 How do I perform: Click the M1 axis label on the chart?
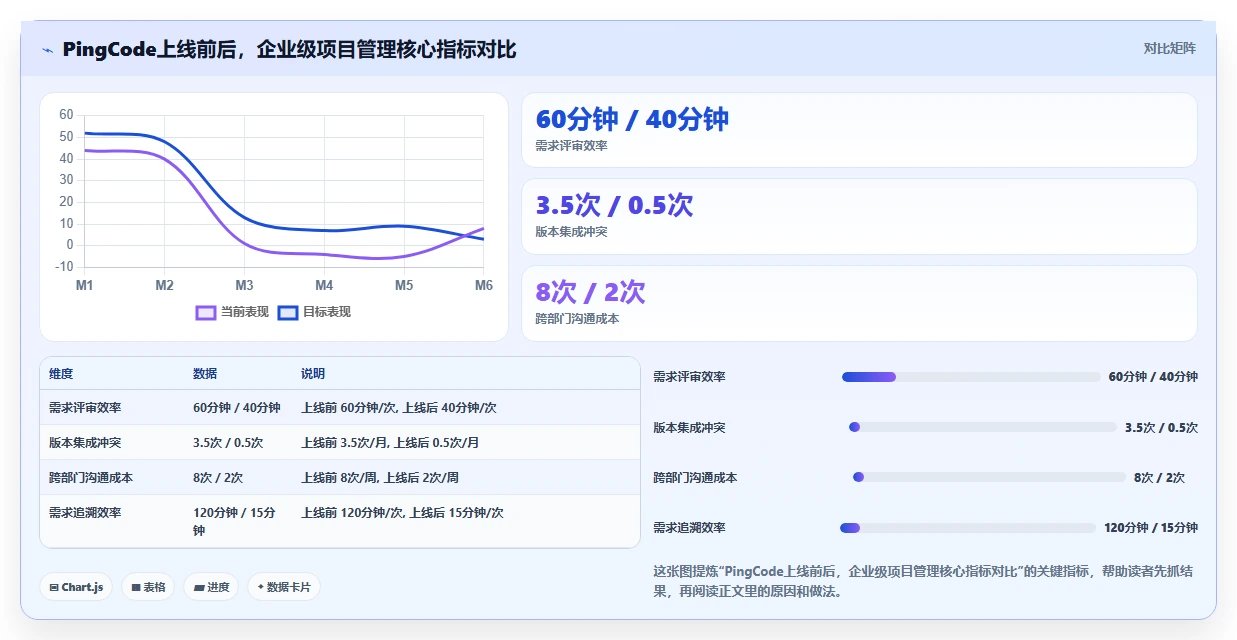pyautogui.click(x=85, y=285)
